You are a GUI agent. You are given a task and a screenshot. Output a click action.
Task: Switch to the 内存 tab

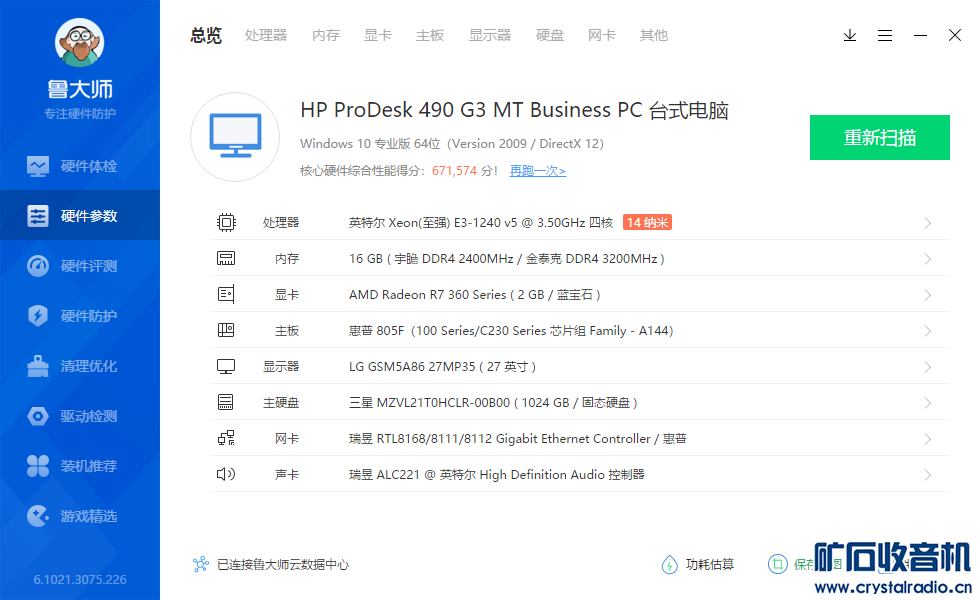pyautogui.click(x=326, y=36)
